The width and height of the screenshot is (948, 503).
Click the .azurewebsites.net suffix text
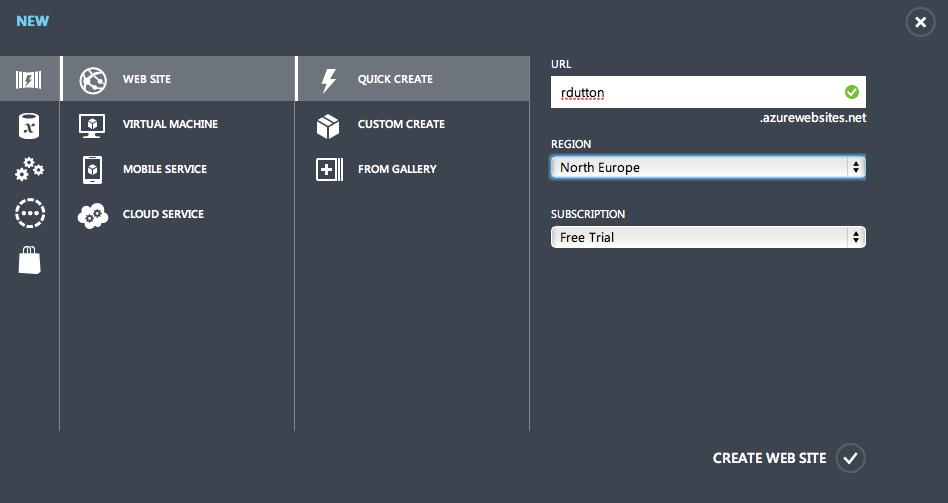coord(813,118)
